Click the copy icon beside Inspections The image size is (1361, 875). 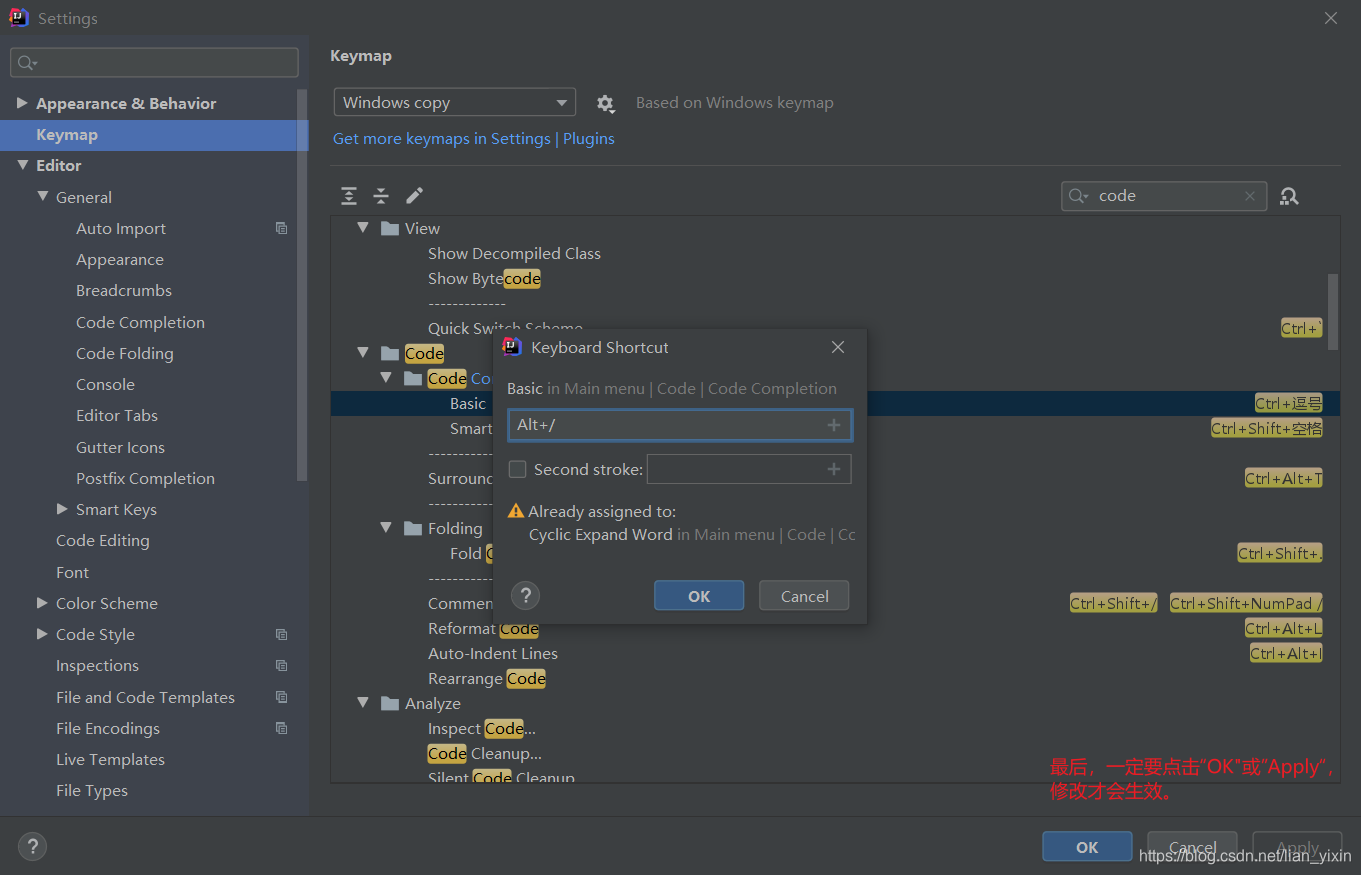click(281, 665)
